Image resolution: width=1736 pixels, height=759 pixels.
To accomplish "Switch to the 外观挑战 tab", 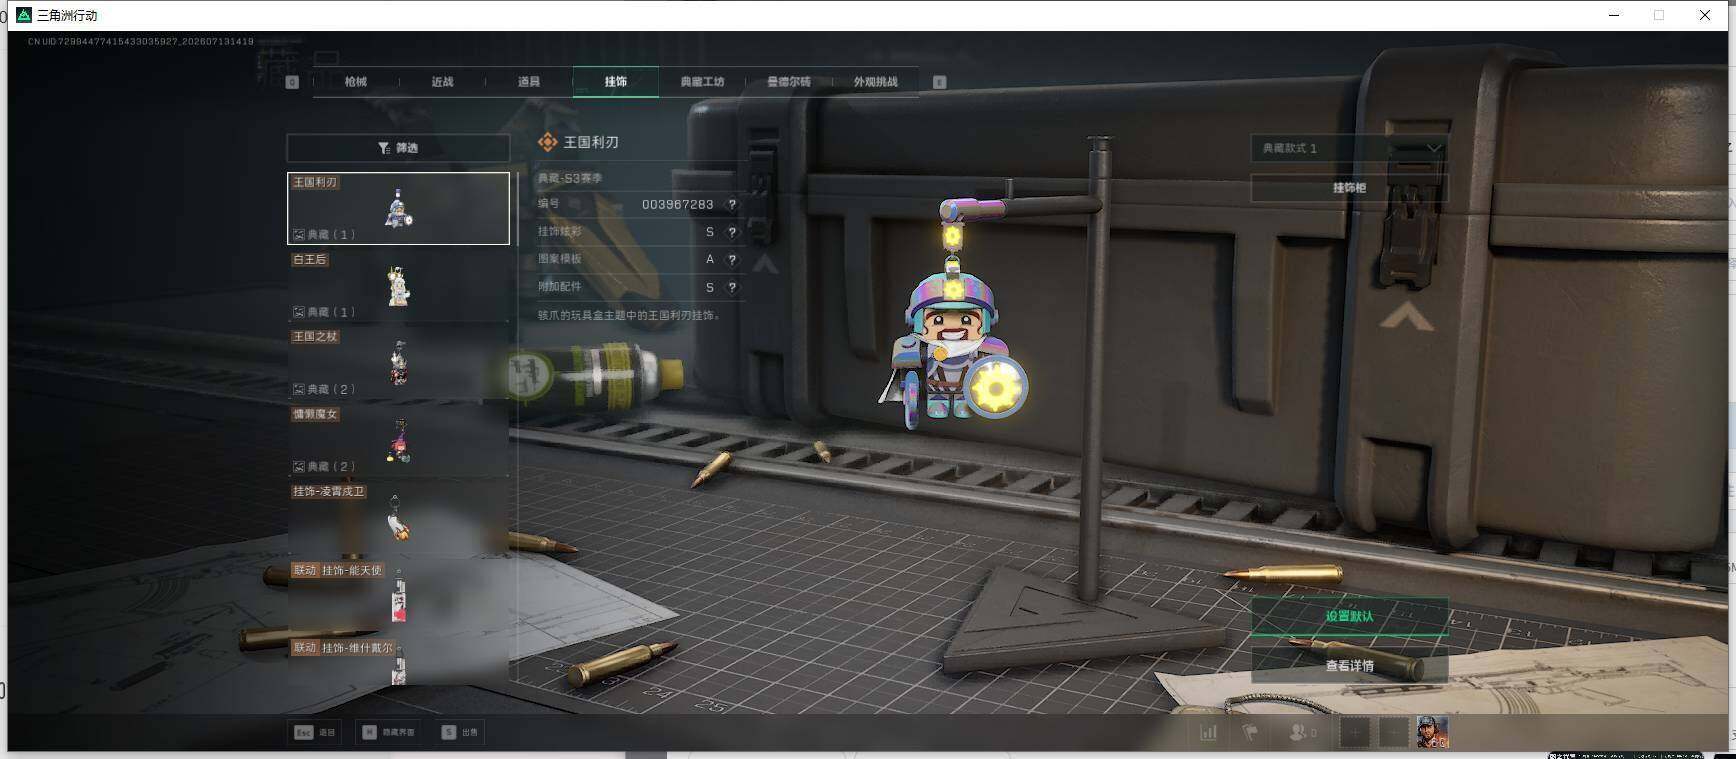I will pyautogui.click(x=875, y=82).
